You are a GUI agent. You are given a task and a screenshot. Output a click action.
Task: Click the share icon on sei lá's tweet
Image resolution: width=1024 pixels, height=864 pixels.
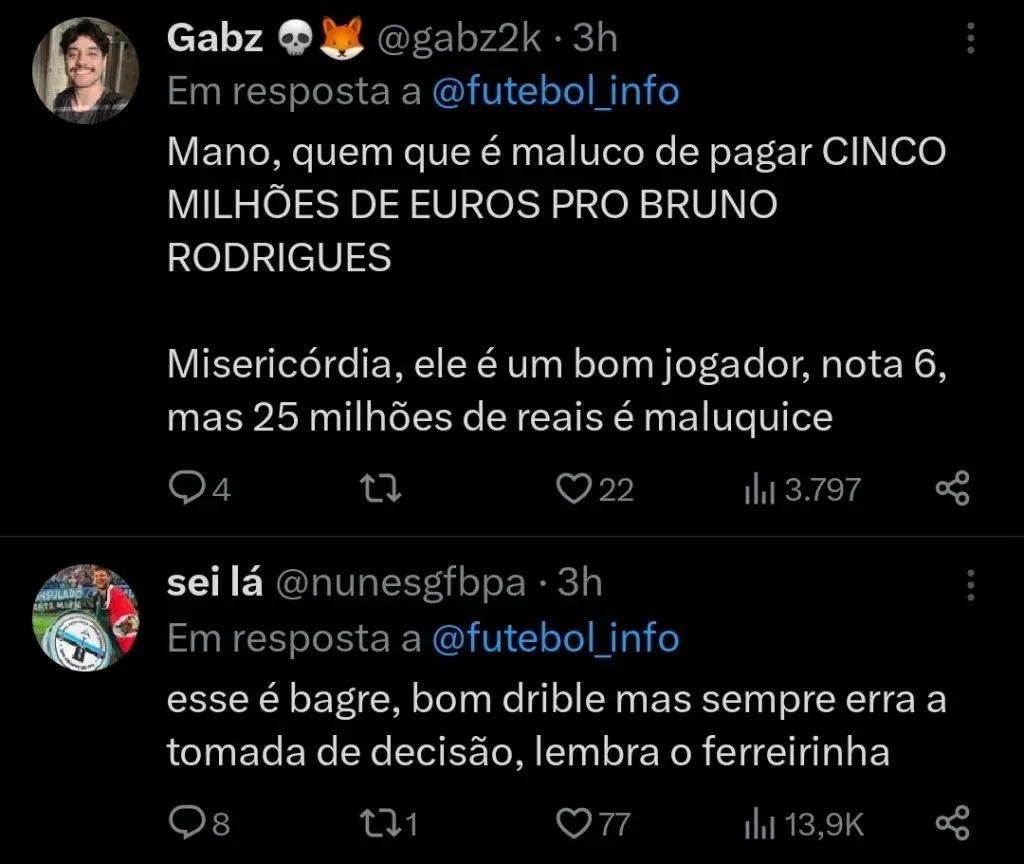point(951,820)
